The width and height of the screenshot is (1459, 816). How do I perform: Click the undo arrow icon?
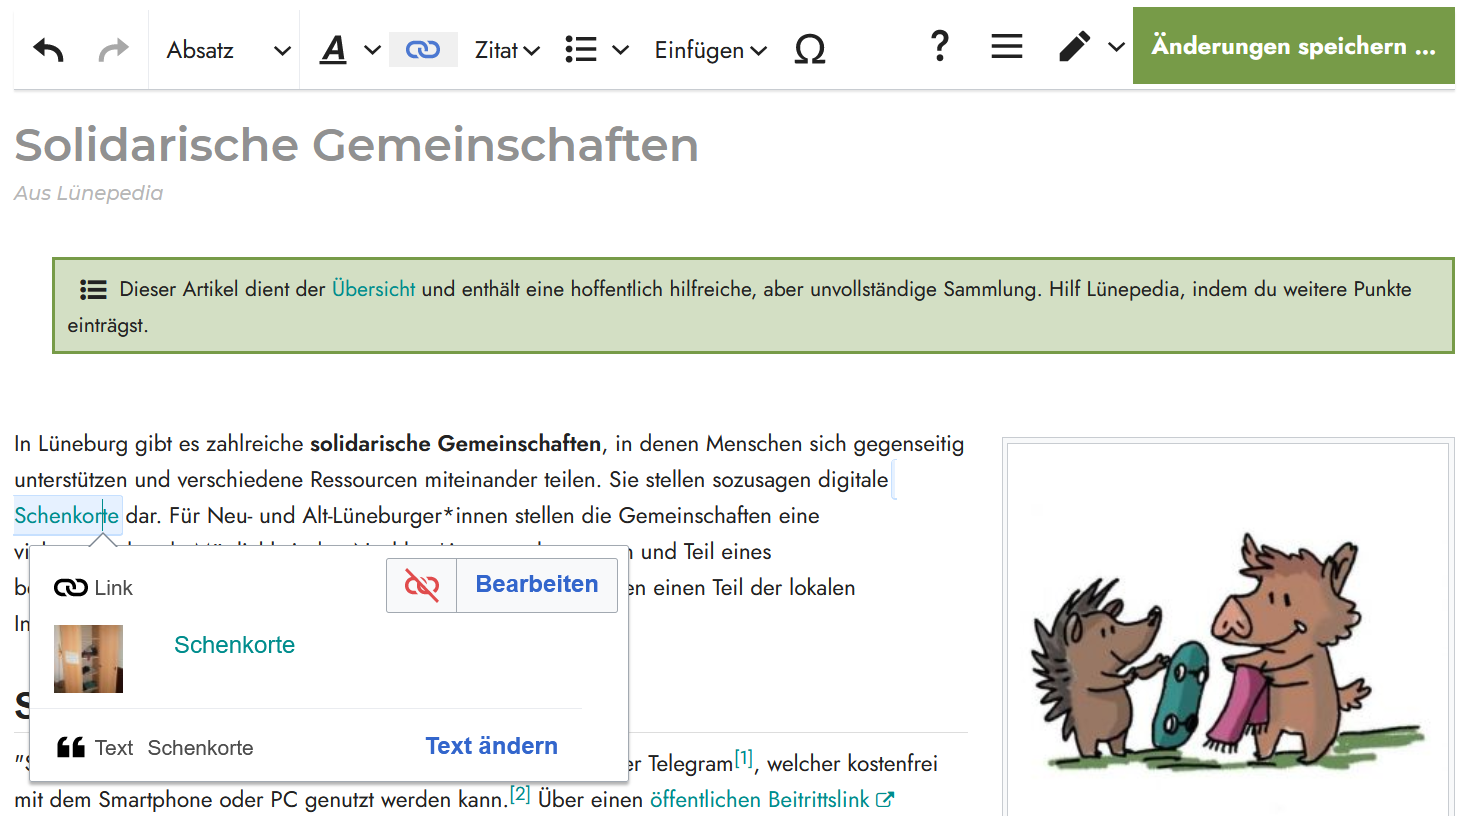point(48,49)
